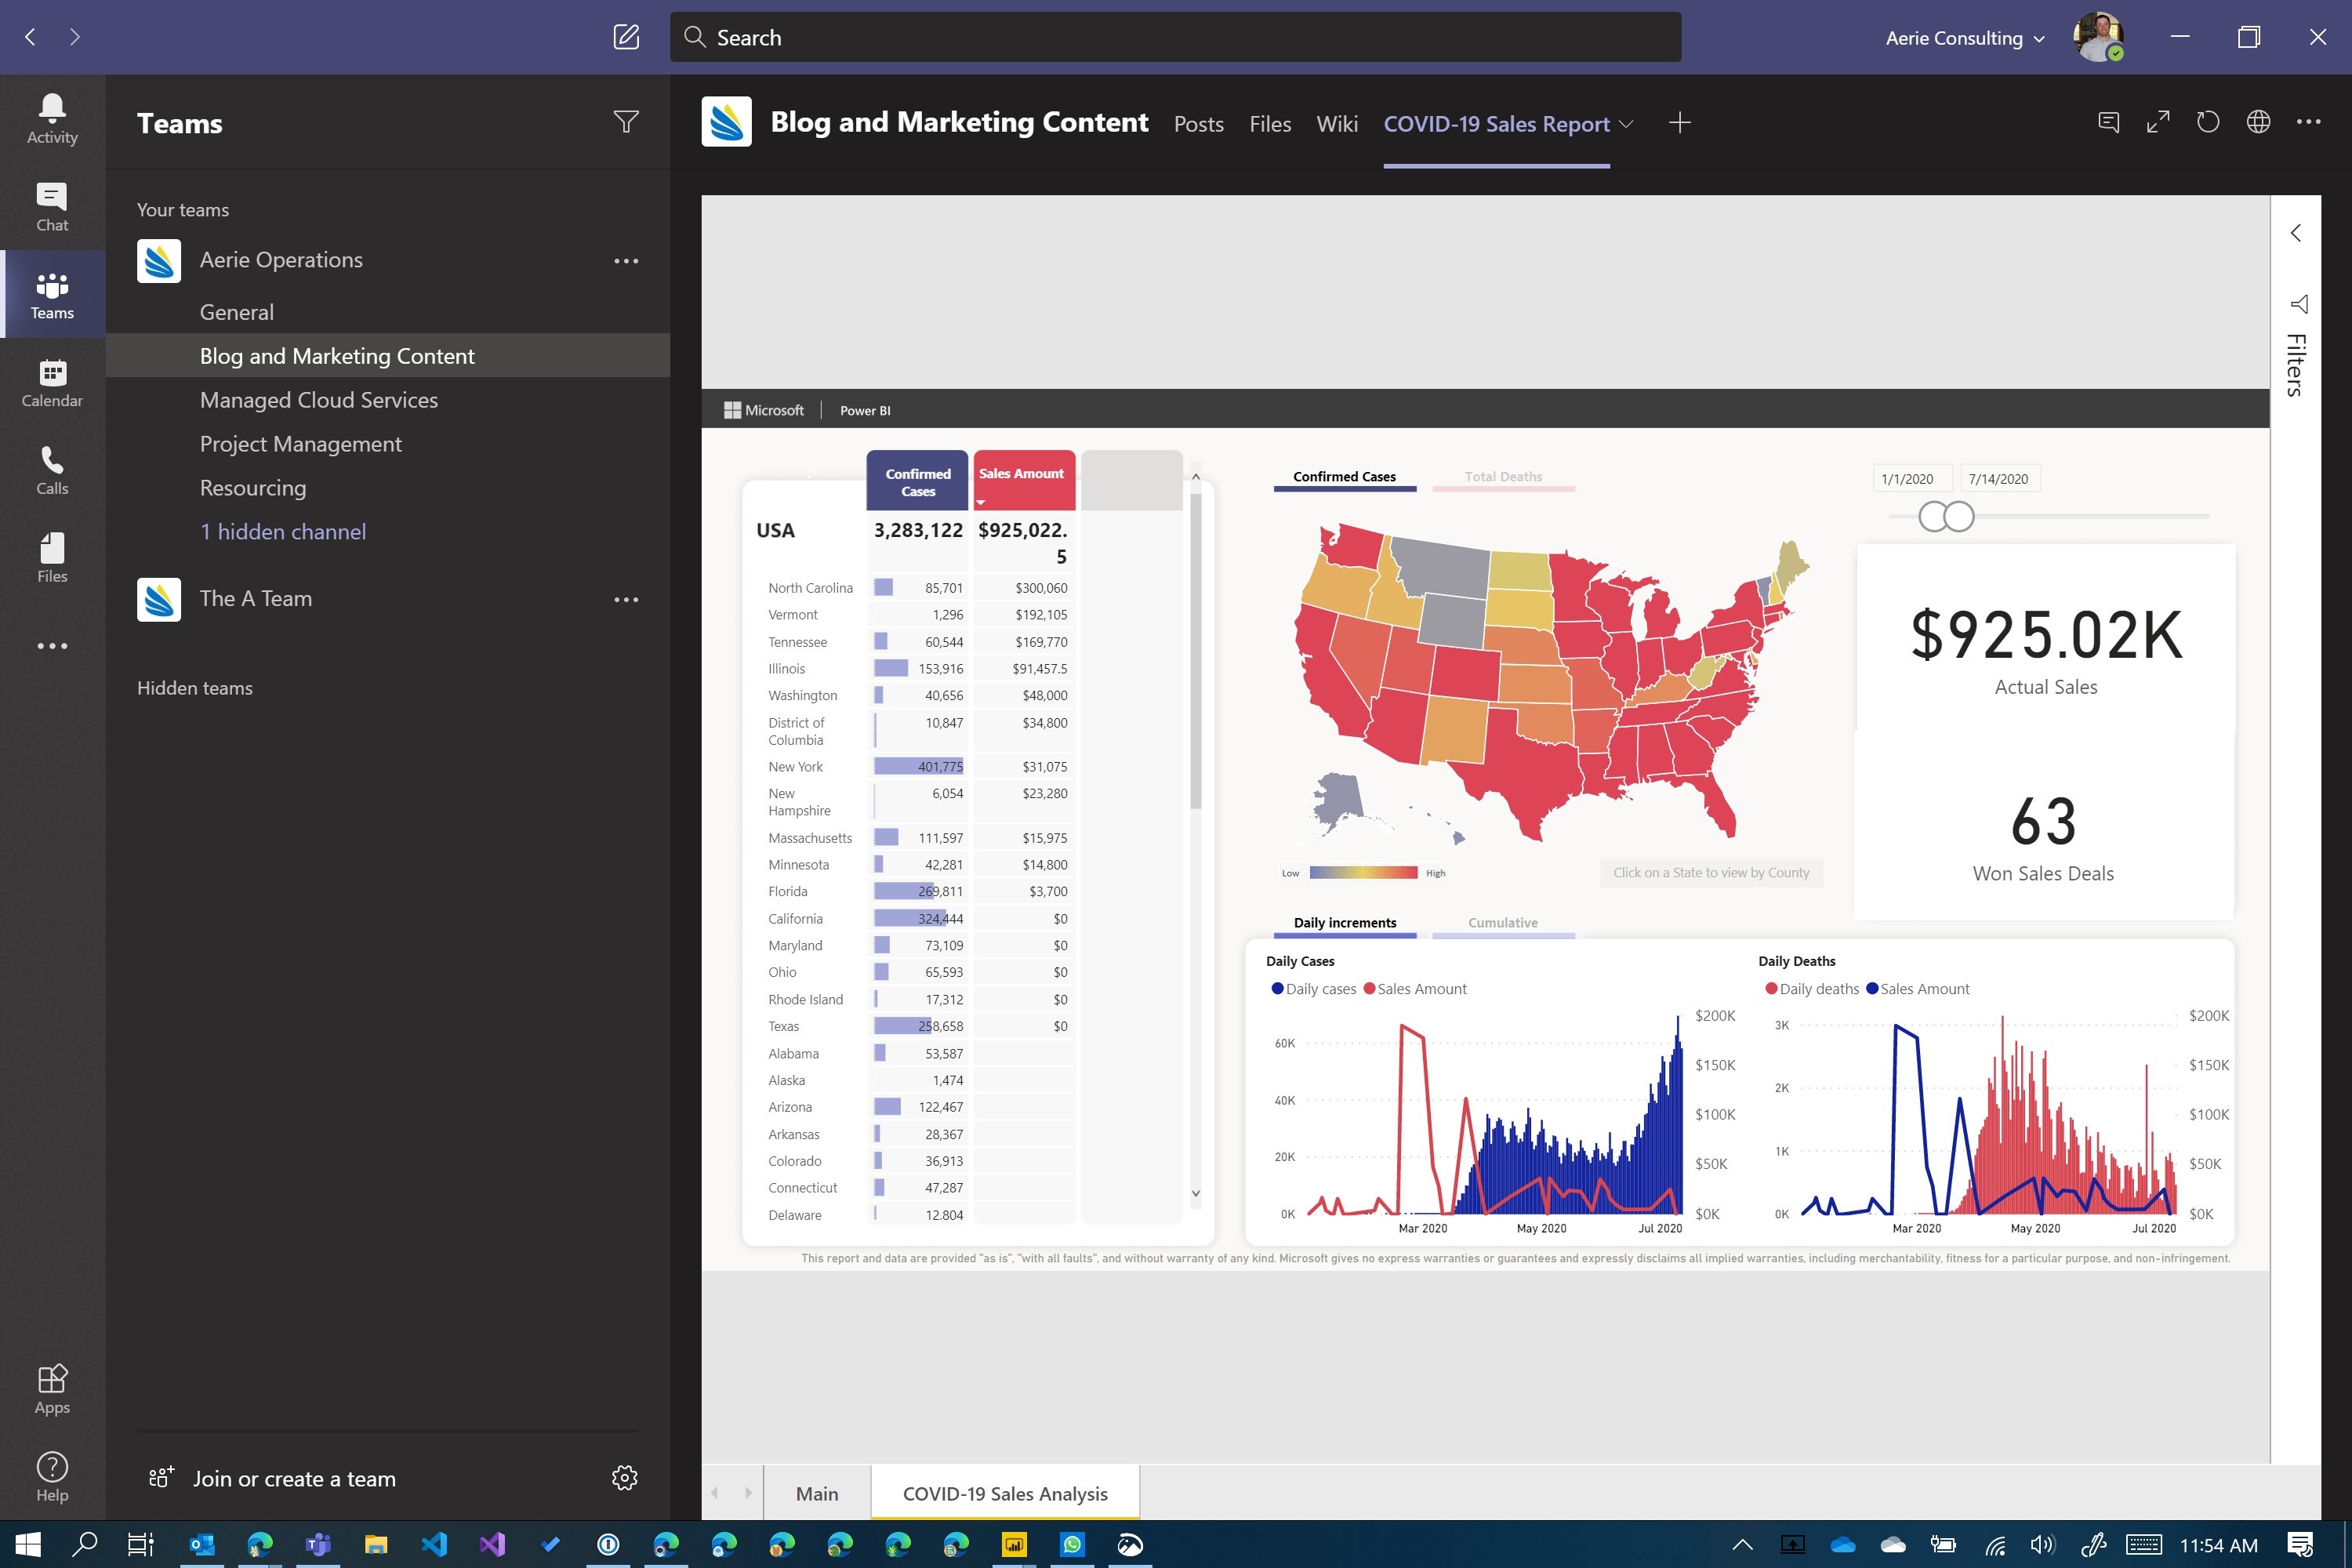Expand the Filters pane
Image resolution: width=2352 pixels, height=1568 pixels.
pos(2296,233)
